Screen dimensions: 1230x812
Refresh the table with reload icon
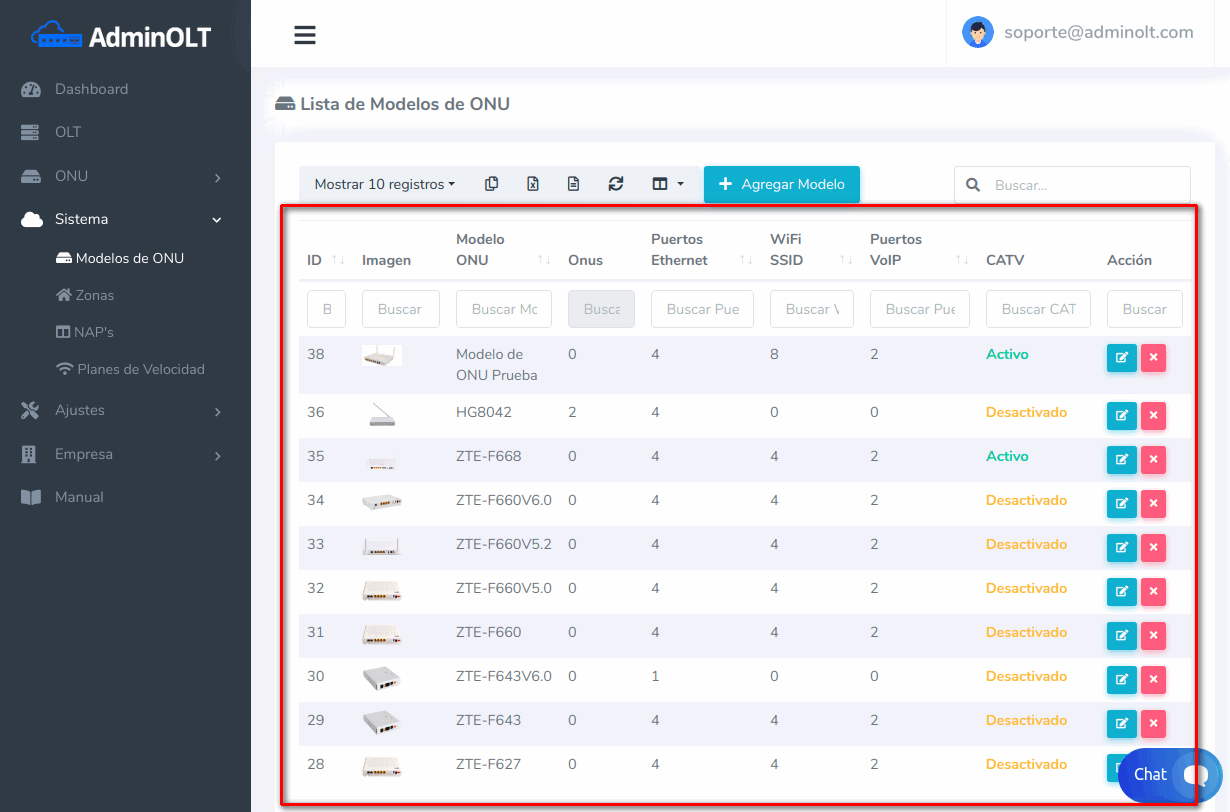pyautogui.click(x=616, y=184)
